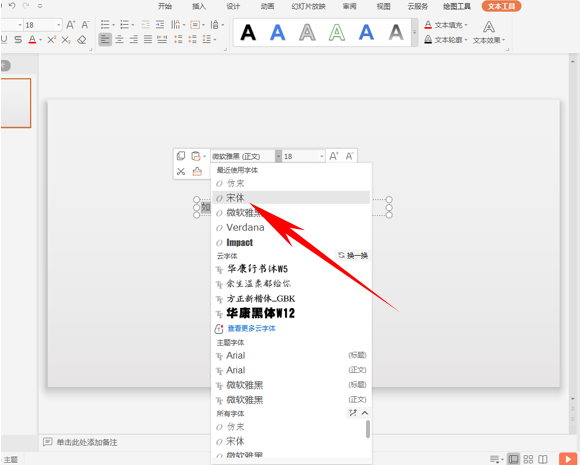The image size is (580, 465).
Task: Choose the solid blue A text style next to black
Action: point(277,33)
